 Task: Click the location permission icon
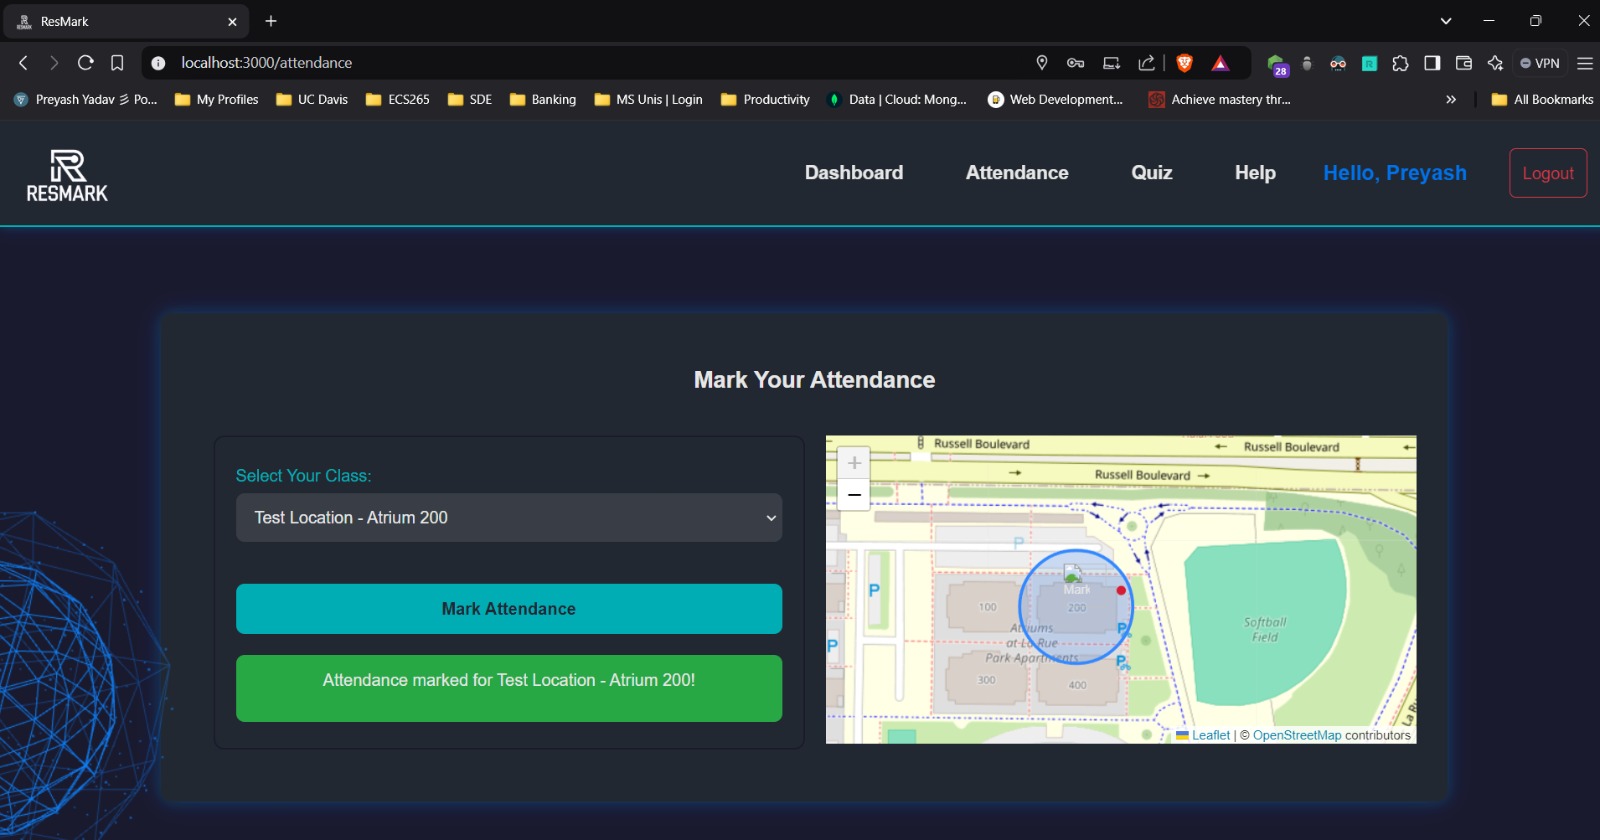click(x=1042, y=63)
